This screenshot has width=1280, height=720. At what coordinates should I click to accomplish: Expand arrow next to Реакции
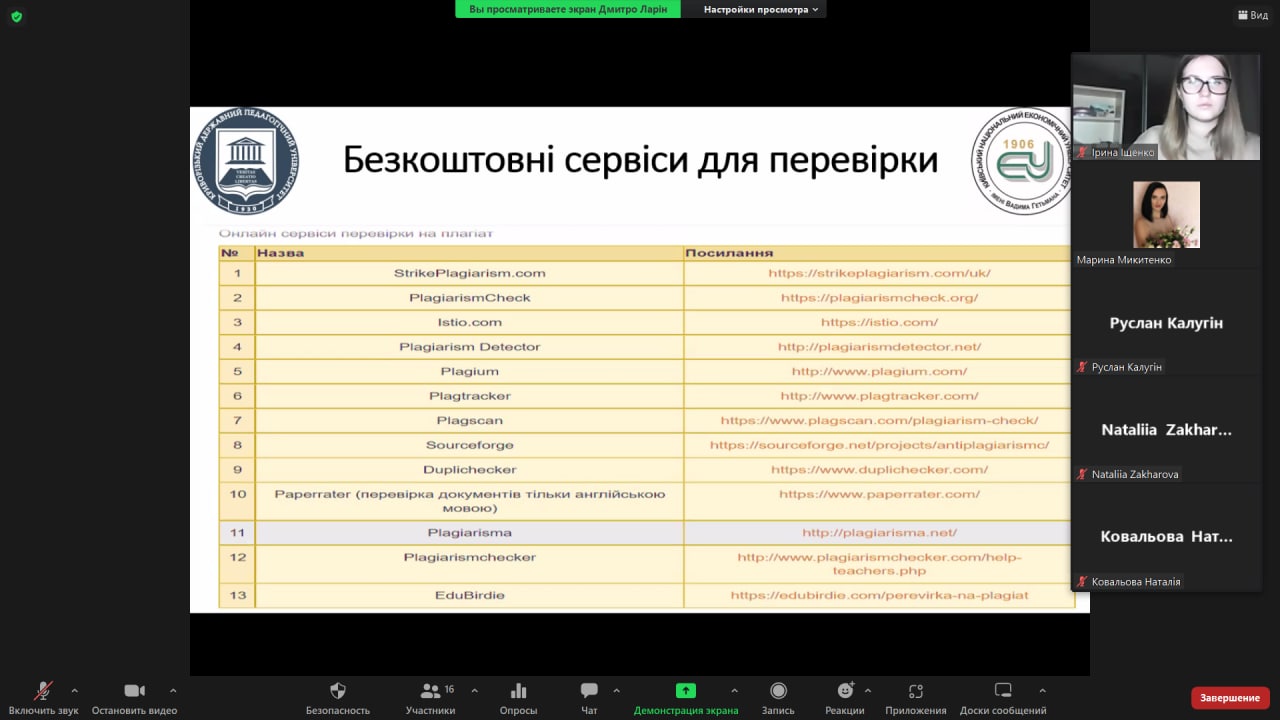click(x=867, y=690)
